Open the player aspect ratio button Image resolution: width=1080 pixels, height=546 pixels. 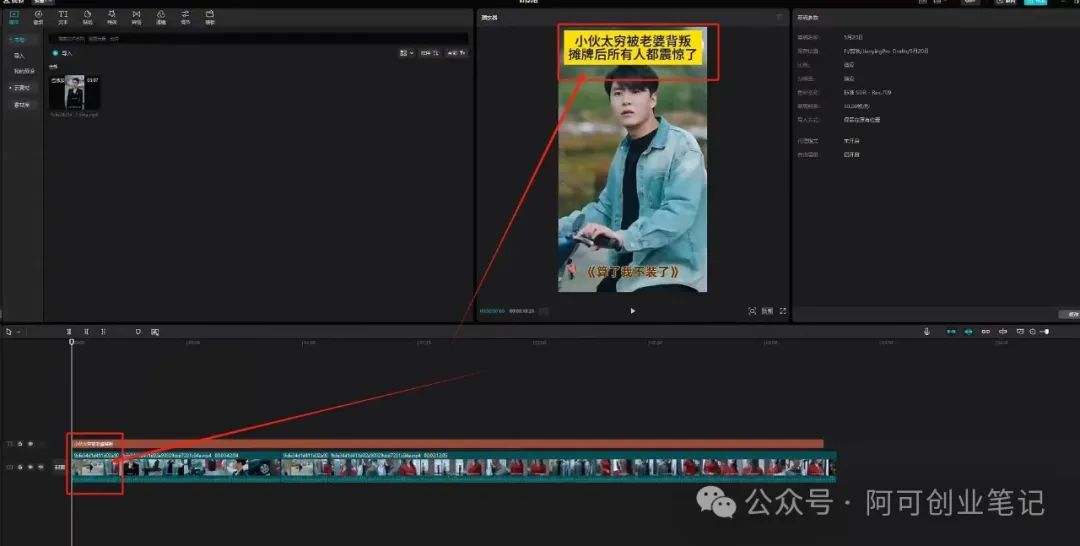pyautogui.click(x=767, y=311)
